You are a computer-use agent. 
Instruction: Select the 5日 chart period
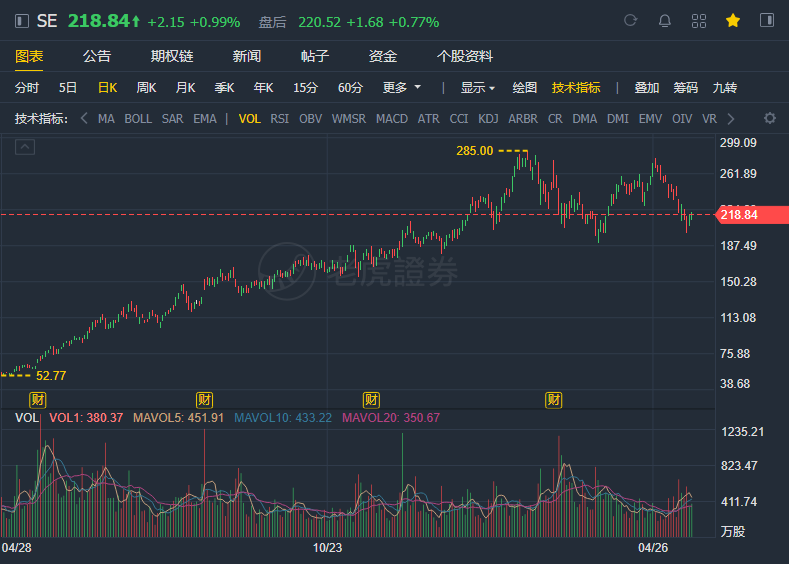[68, 88]
